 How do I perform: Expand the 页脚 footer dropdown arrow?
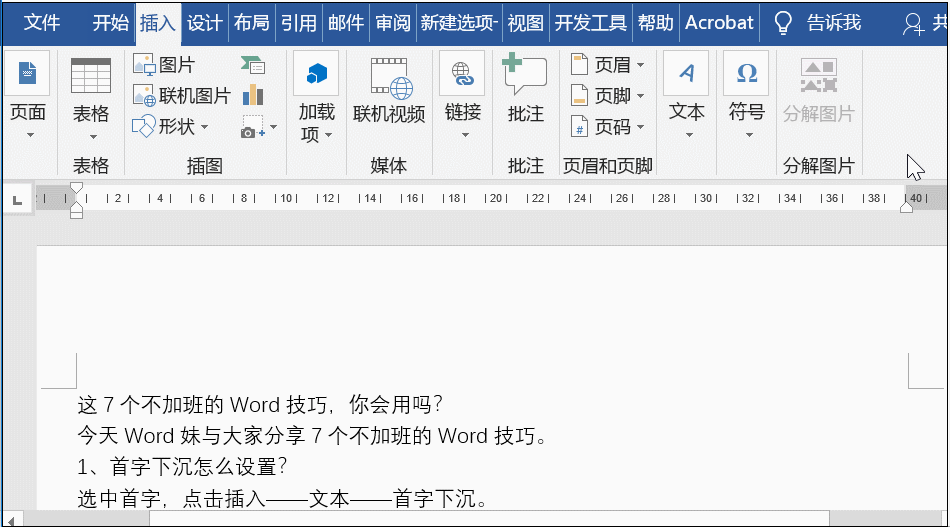[640, 96]
